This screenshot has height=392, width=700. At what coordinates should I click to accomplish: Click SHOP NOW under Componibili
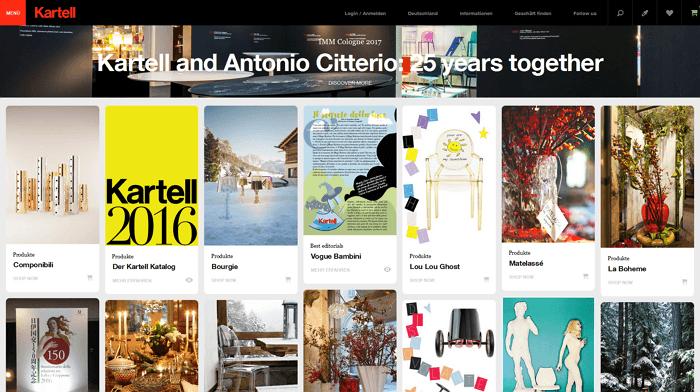point(25,278)
